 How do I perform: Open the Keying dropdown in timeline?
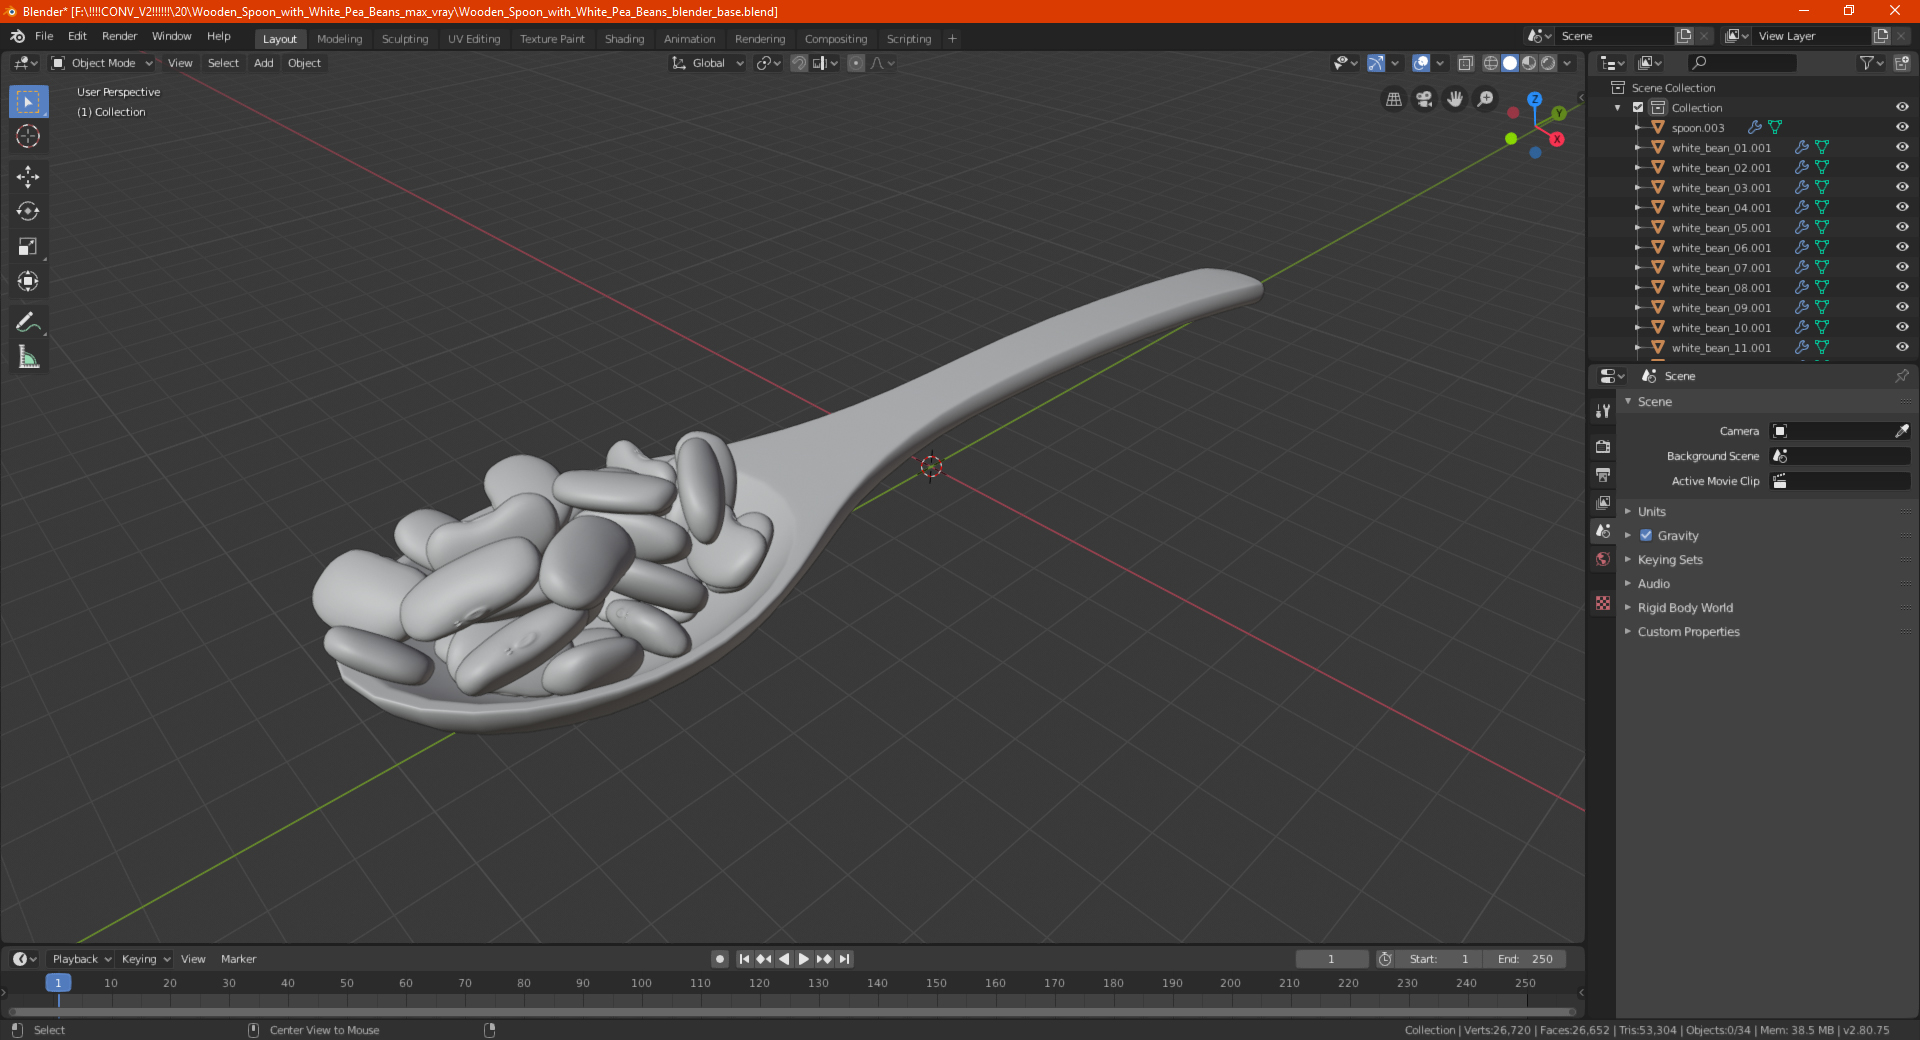click(145, 959)
